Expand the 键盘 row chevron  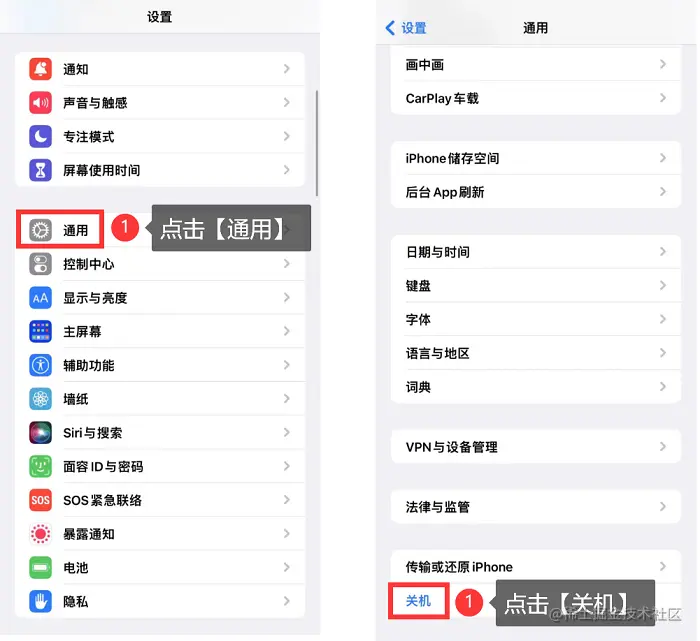[663, 285]
